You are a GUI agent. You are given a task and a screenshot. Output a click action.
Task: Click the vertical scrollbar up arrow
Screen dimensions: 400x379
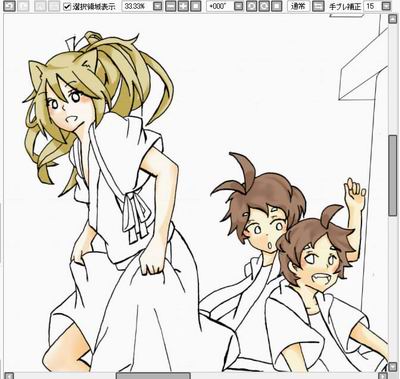pyautogui.click(x=393, y=19)
